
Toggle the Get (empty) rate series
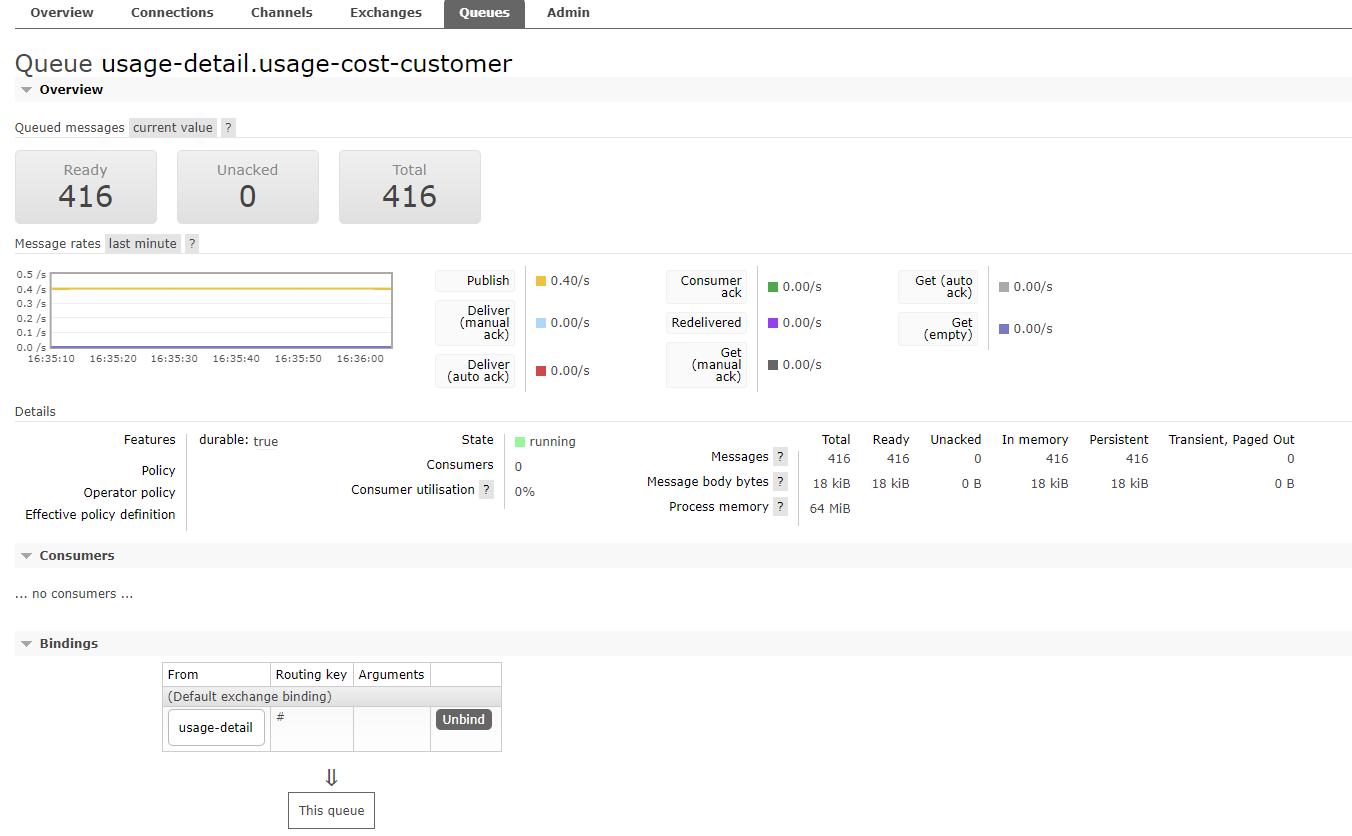tap(940, 328)
